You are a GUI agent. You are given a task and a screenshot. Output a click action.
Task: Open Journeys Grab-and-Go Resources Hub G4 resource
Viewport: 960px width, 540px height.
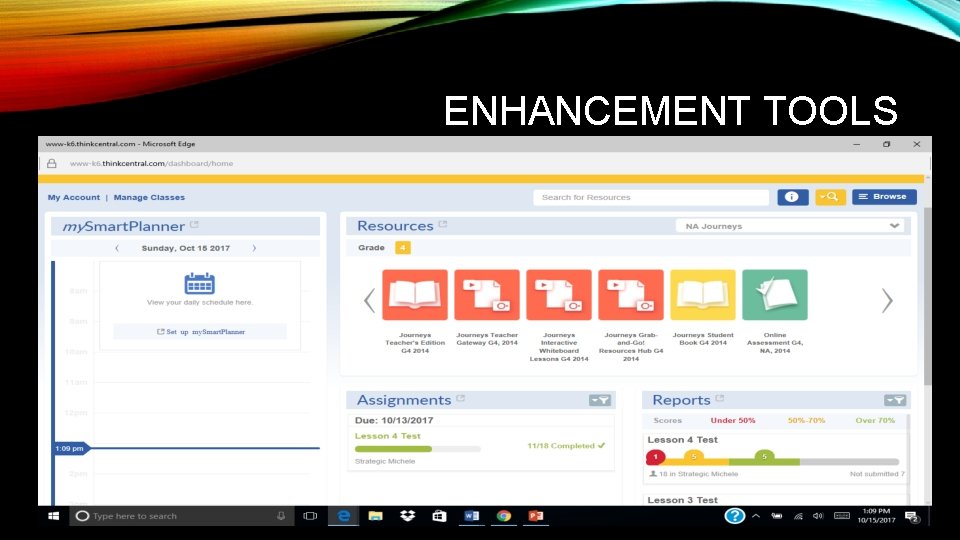coord(631,294)
